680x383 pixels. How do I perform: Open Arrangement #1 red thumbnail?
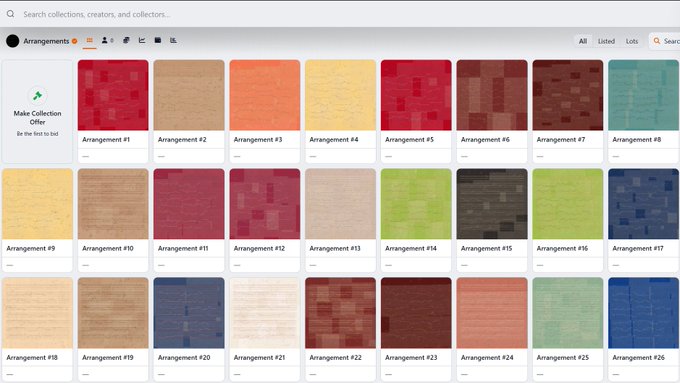point(113,95)
